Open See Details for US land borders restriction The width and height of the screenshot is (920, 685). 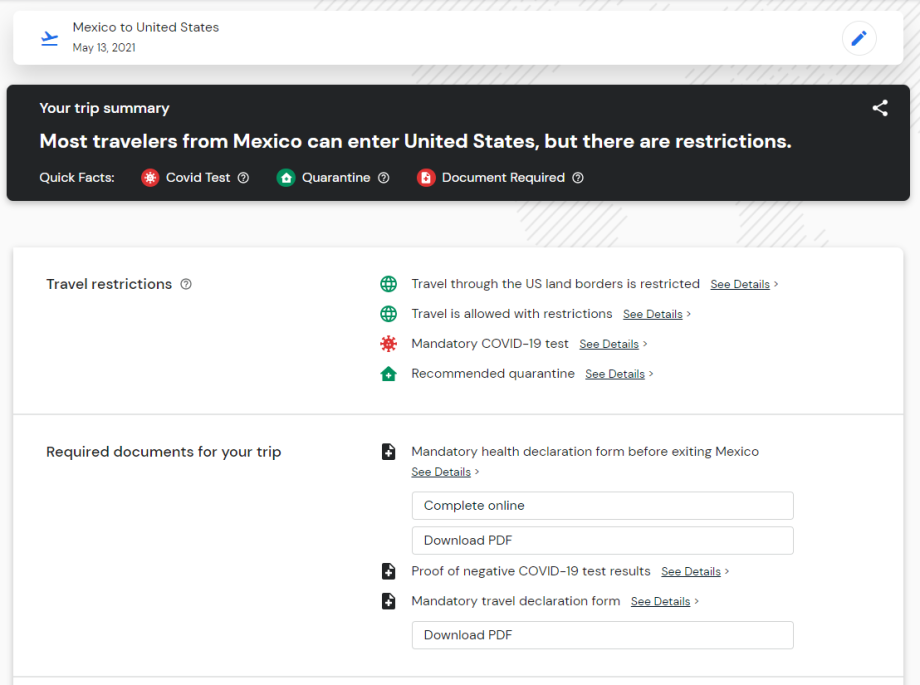(740, 284)
